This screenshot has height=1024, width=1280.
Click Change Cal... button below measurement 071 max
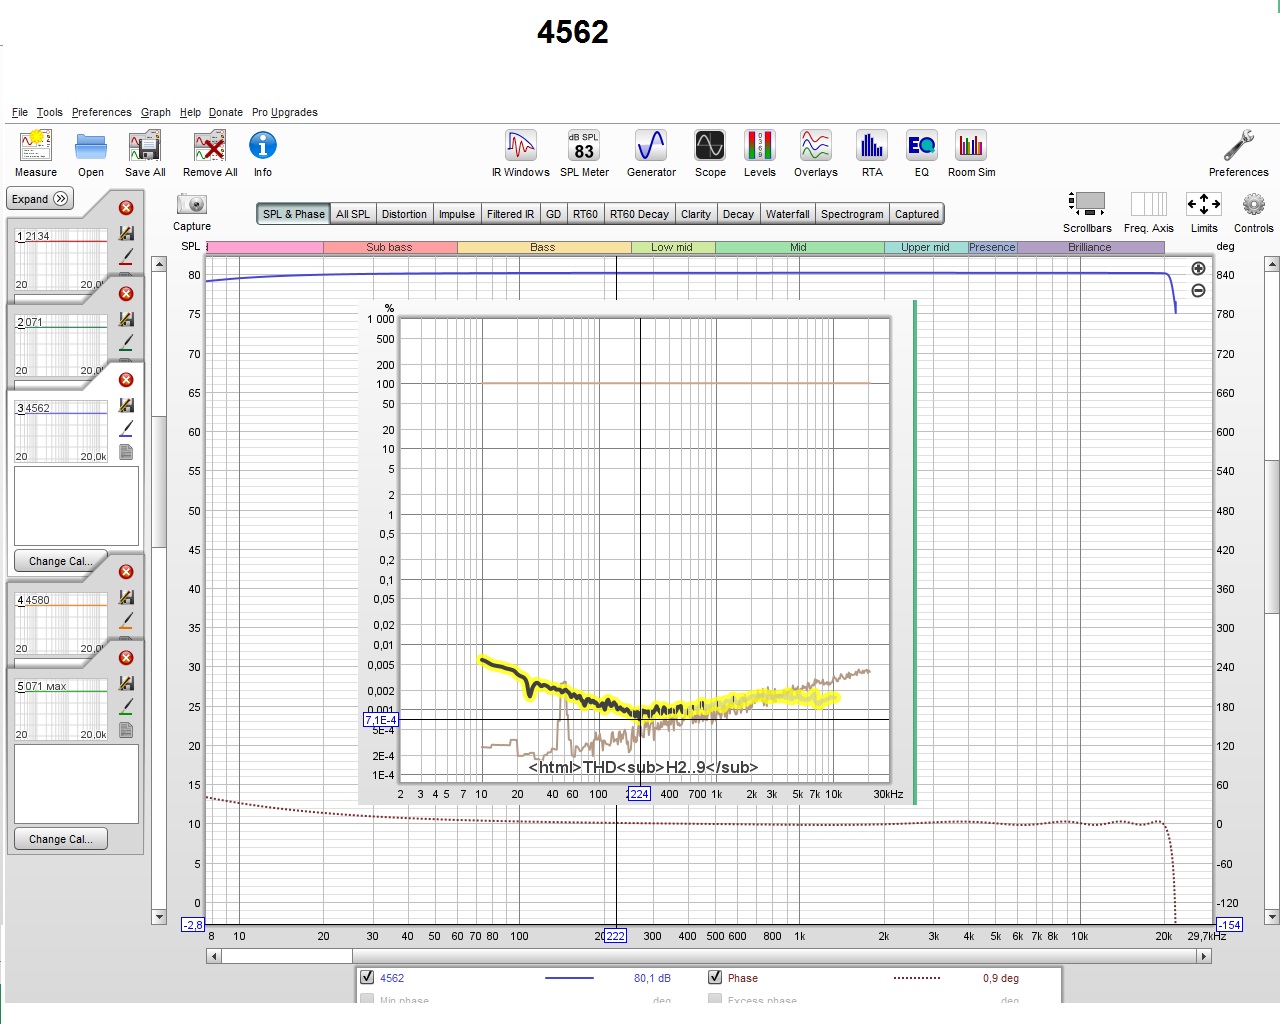coord(61,839)
